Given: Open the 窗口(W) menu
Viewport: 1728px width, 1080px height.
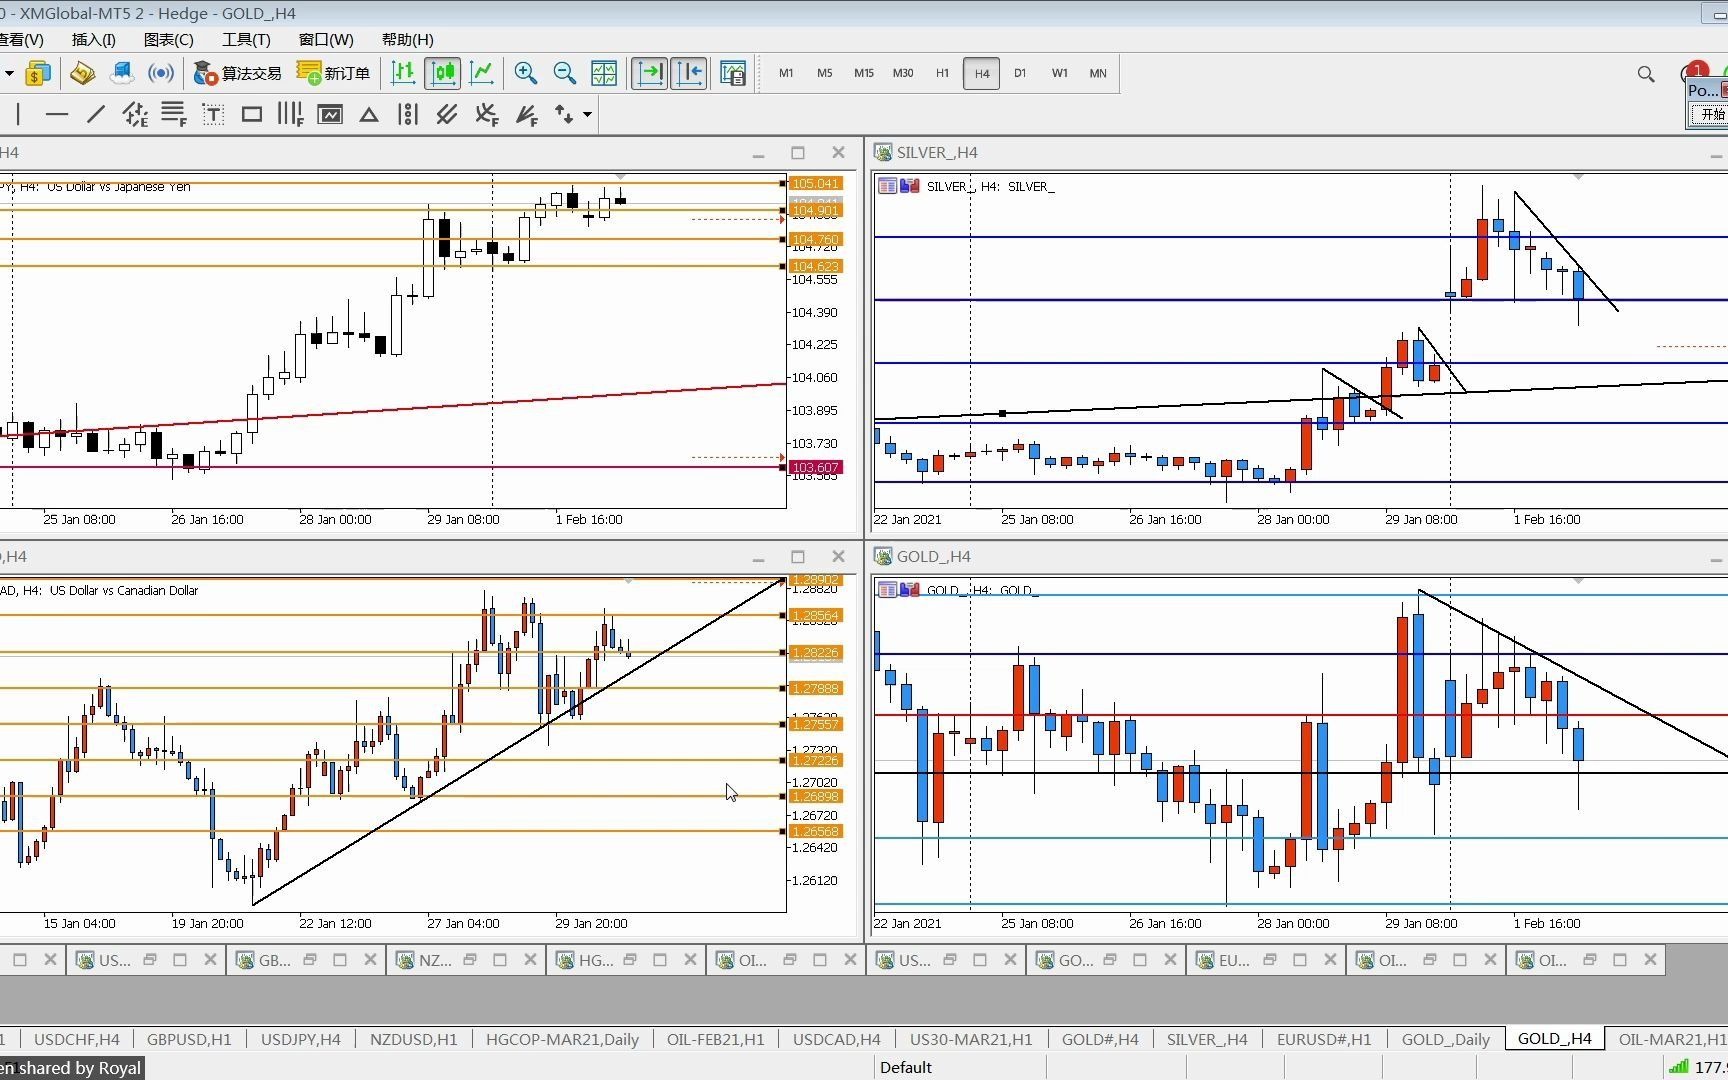Looking at the screenshot, I should click(x=326, y=40).
